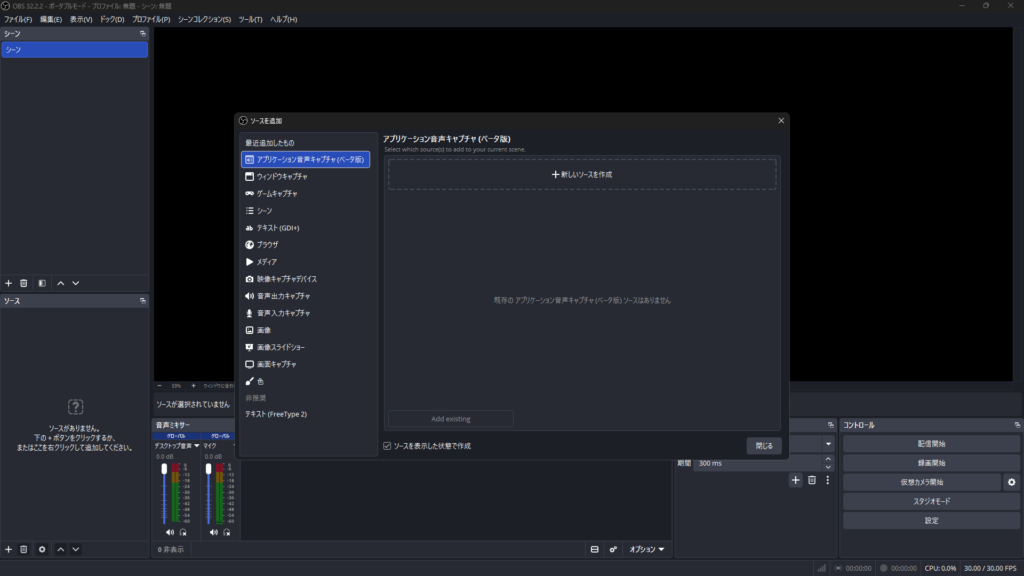The image size is (1024, 576).
Task: Click 仮想カメラ開始 button
Action: click(x=922, y=483)
